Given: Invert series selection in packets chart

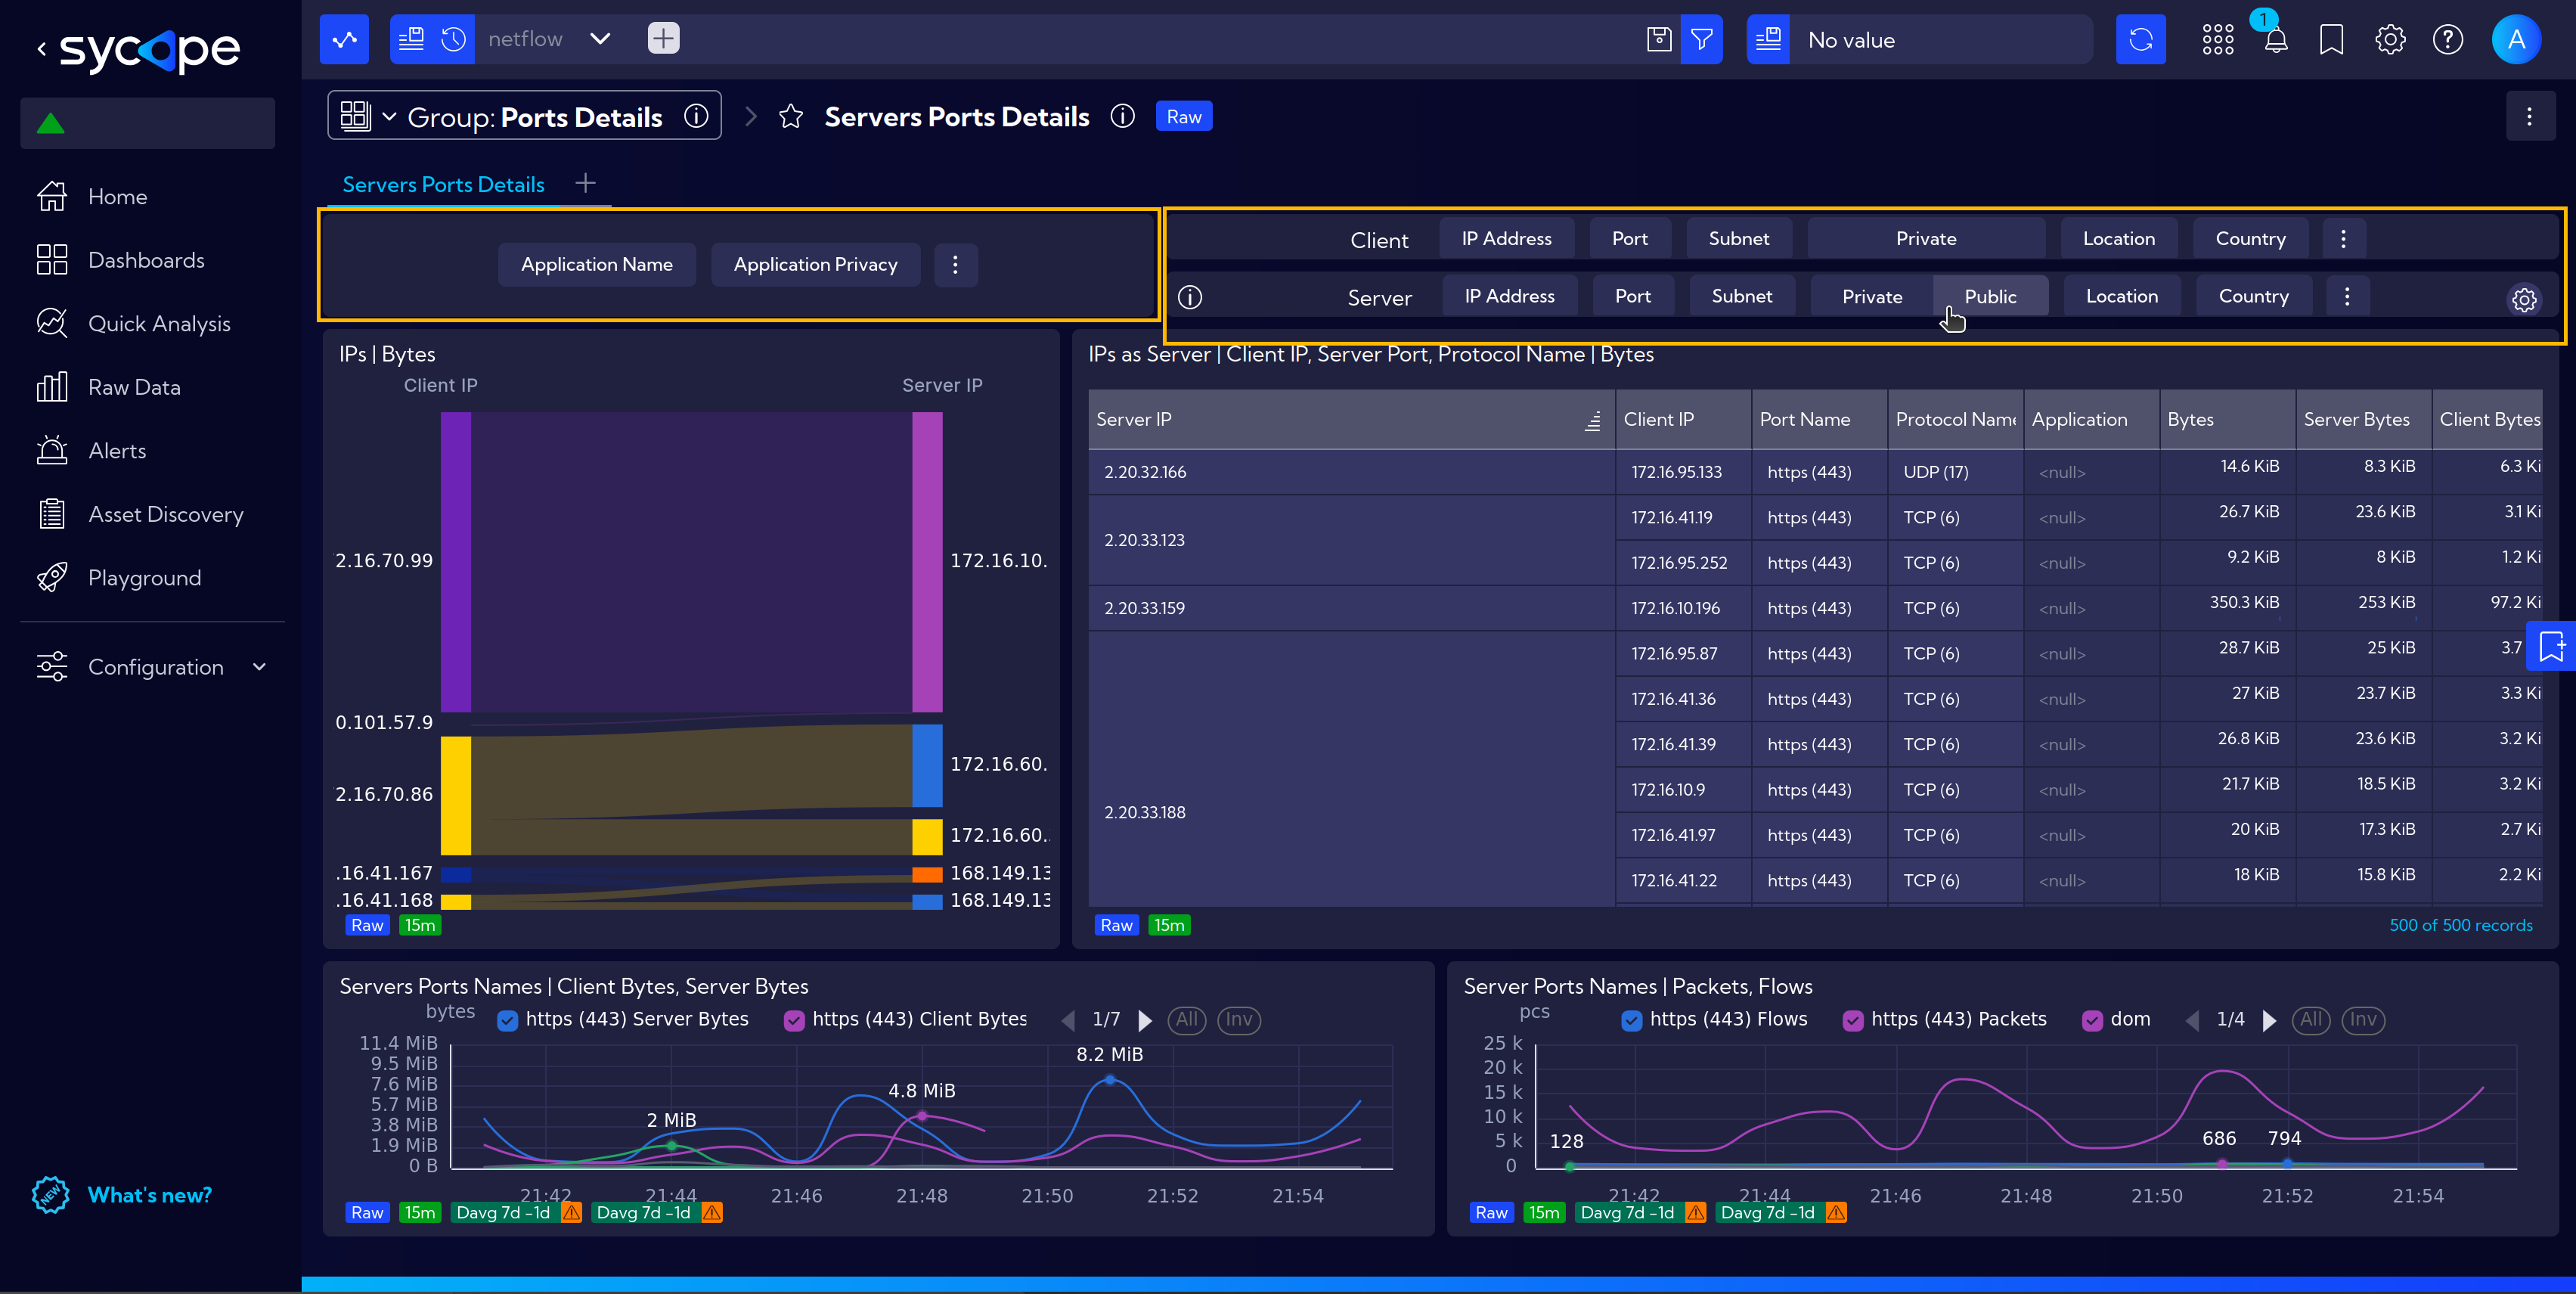Looking at the screenshot, I should click(x=2363, y=1020).
